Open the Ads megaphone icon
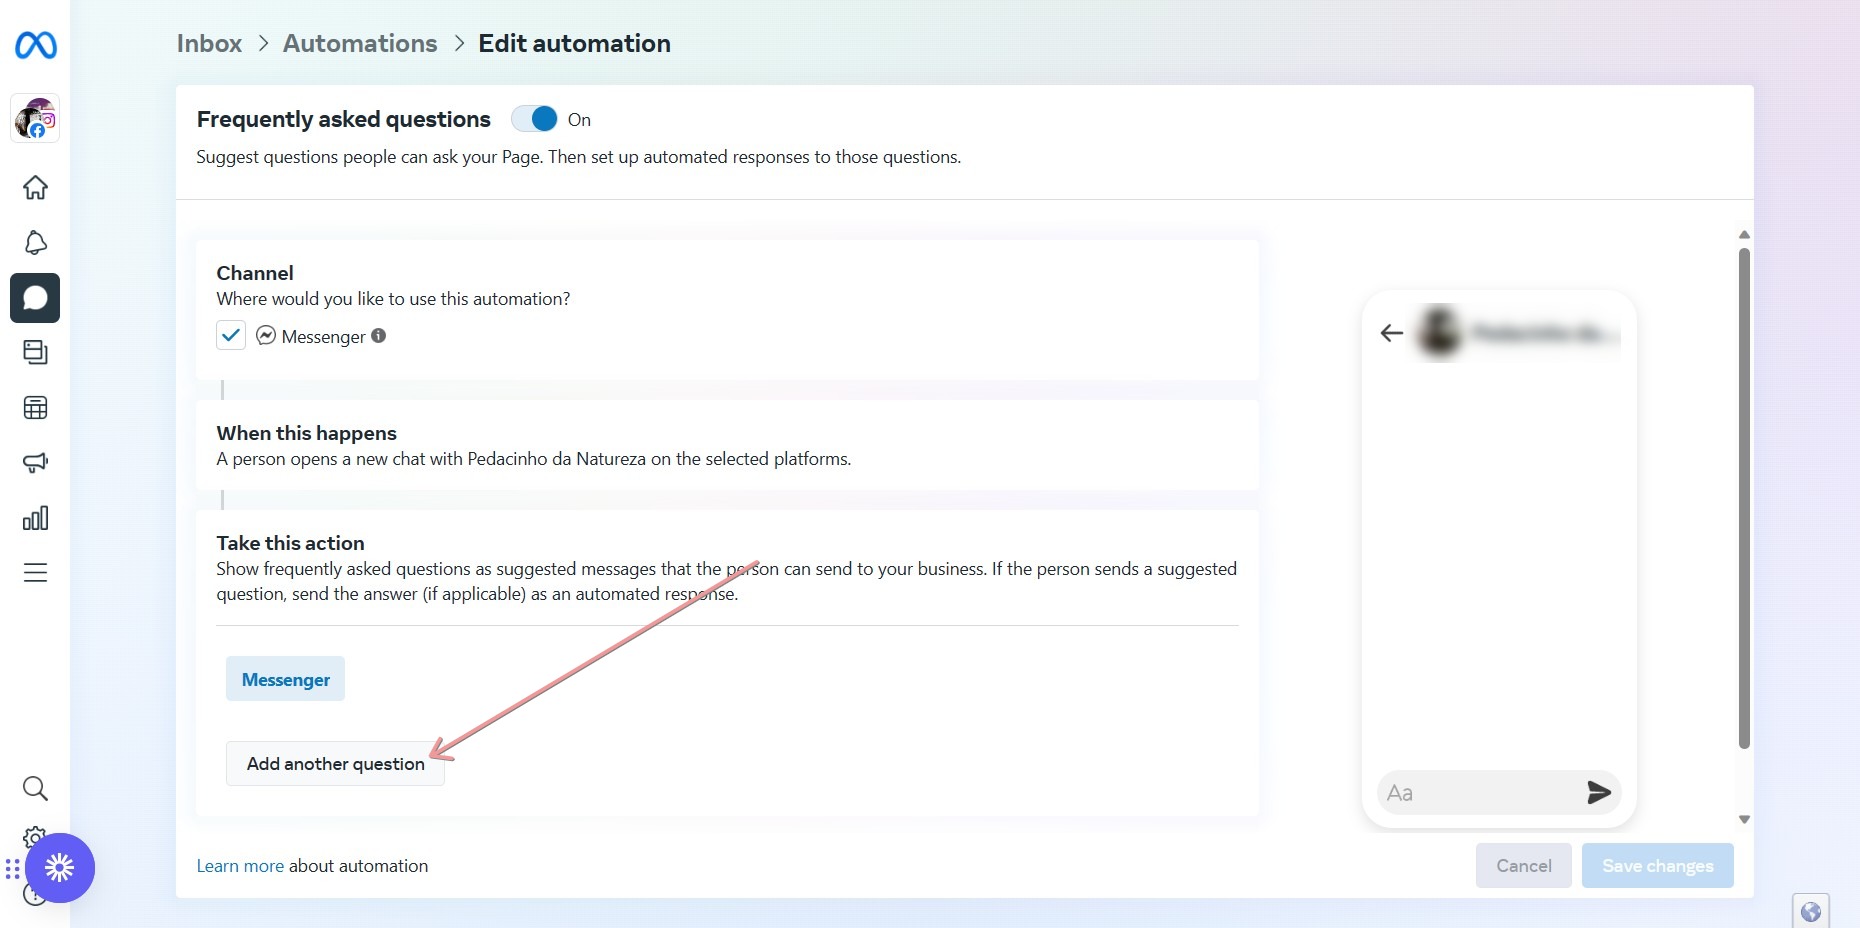The image size is (1860, 928). point(35,463)
